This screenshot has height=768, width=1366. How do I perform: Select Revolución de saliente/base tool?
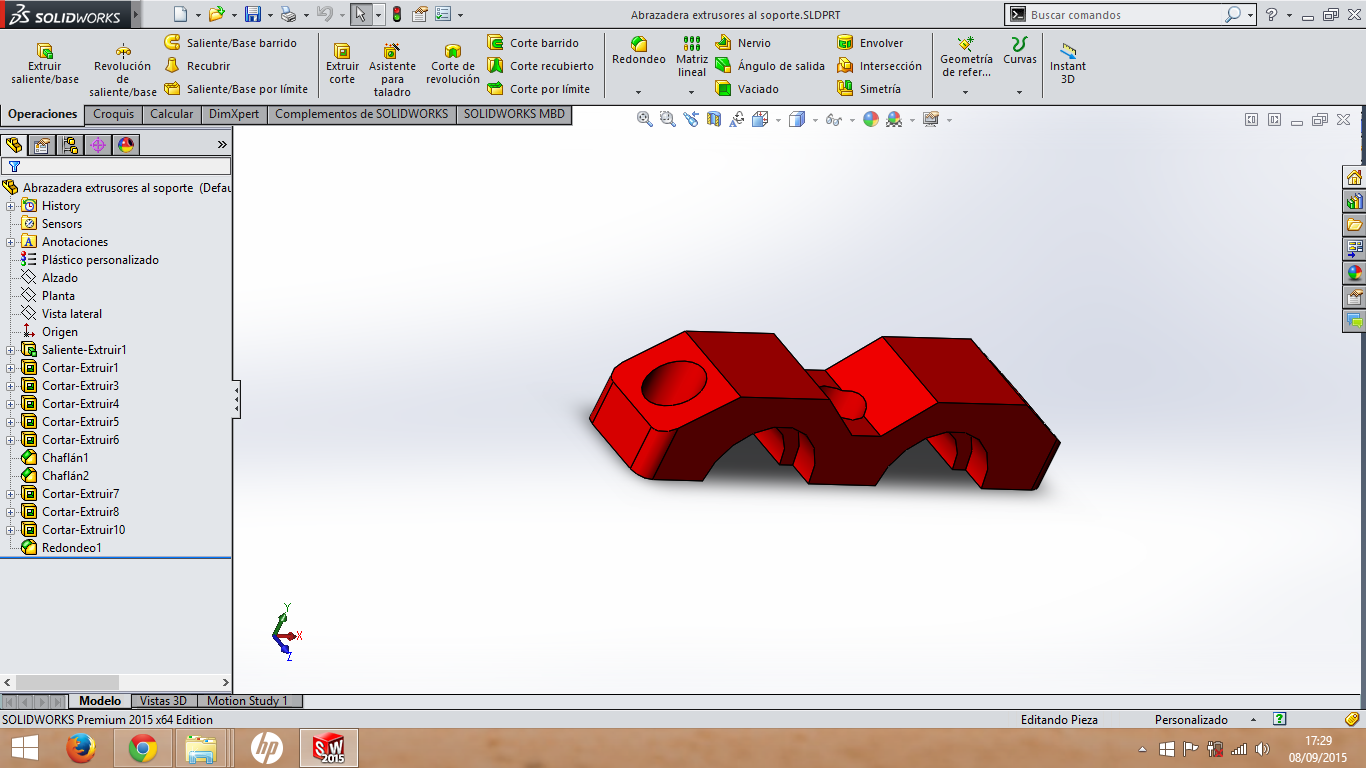122,70
